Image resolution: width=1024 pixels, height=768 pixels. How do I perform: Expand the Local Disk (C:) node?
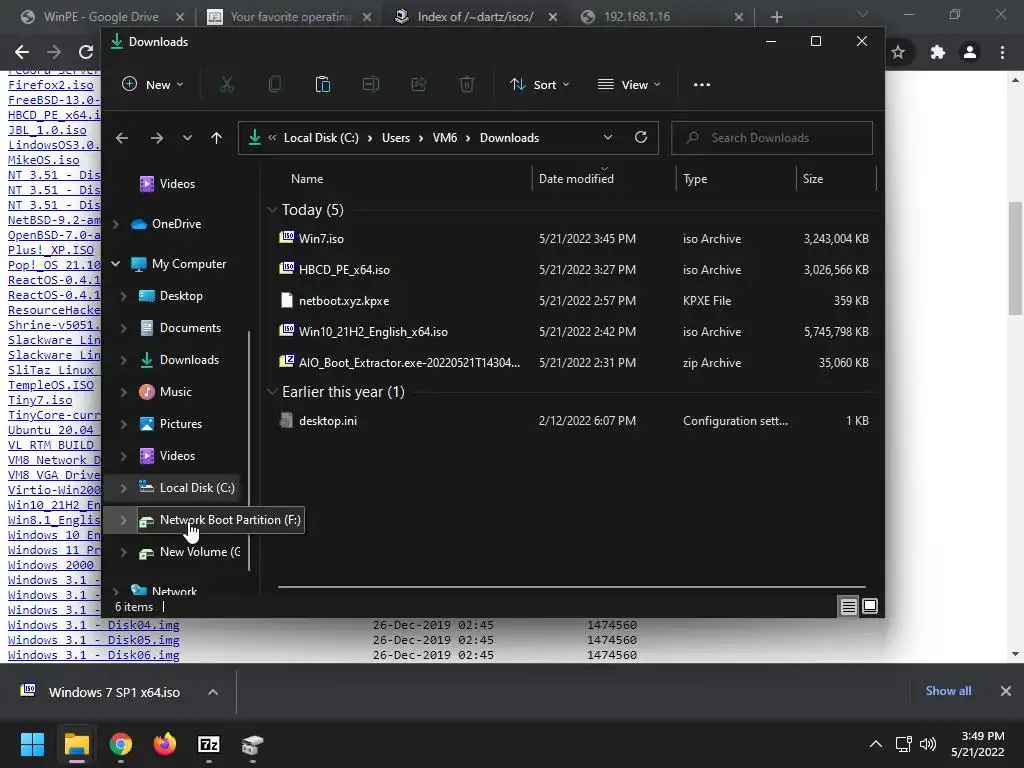click(x=123, y=488)
